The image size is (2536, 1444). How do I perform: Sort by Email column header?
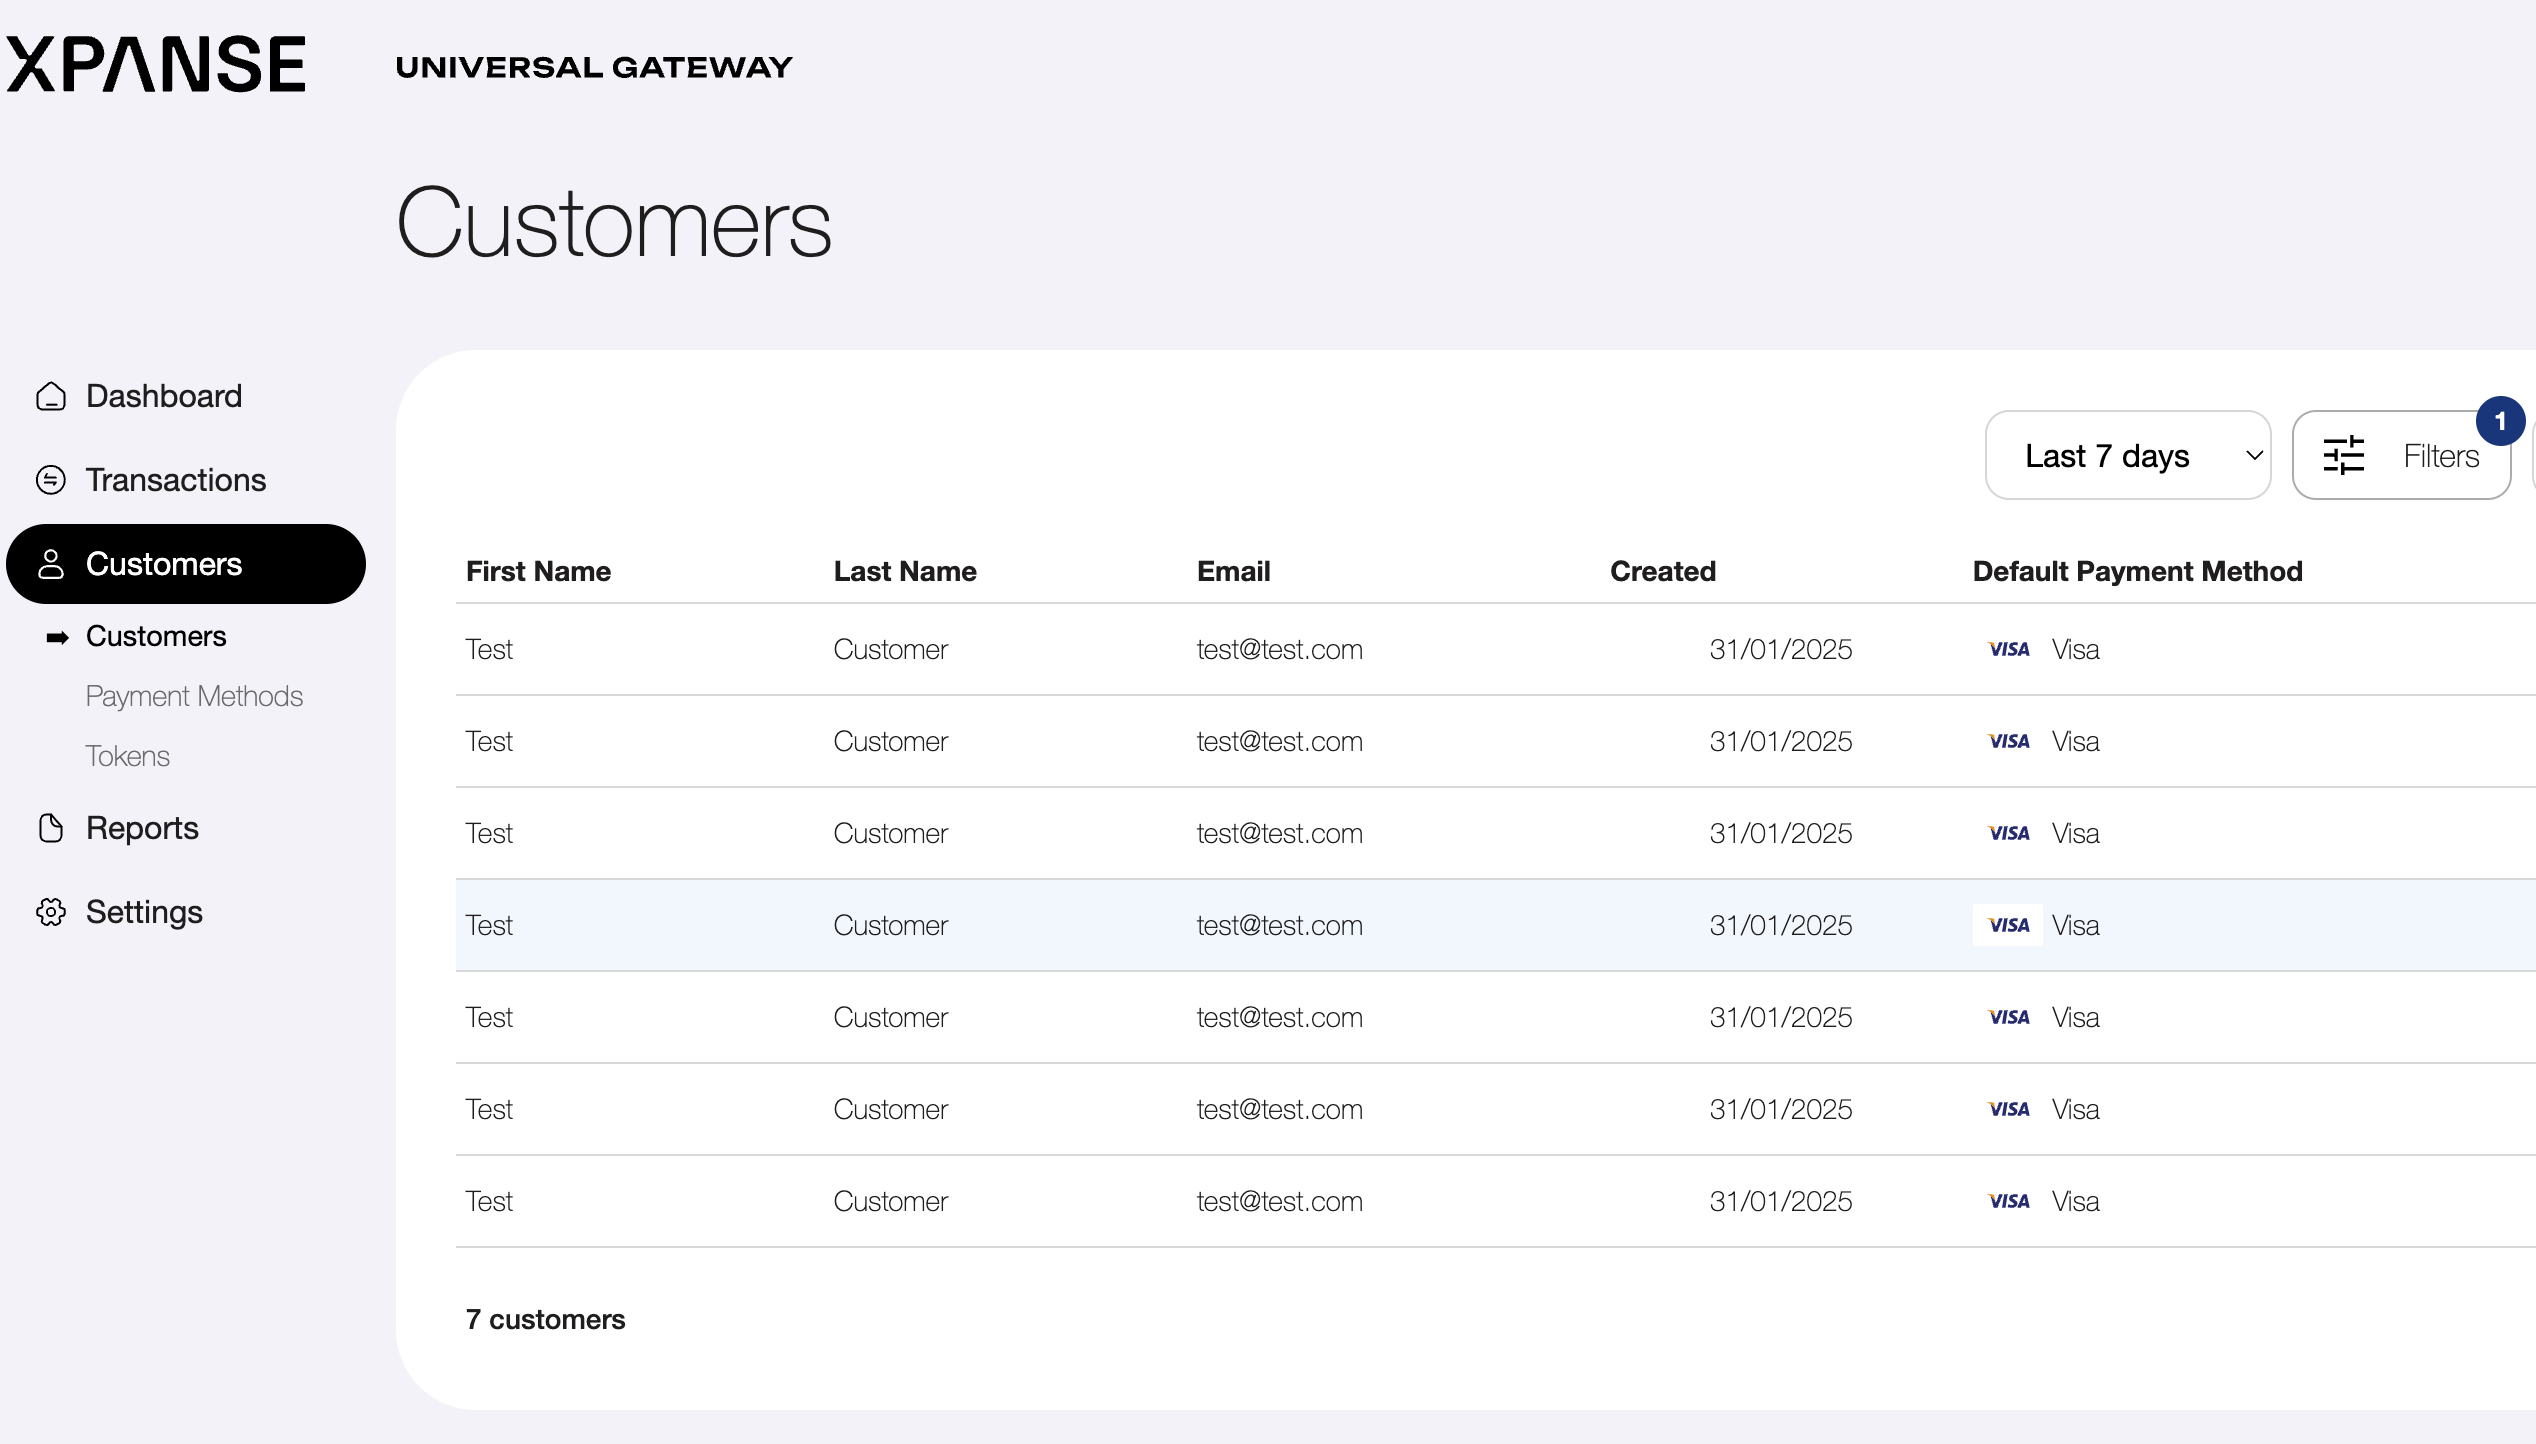[x=1234, y=572]
